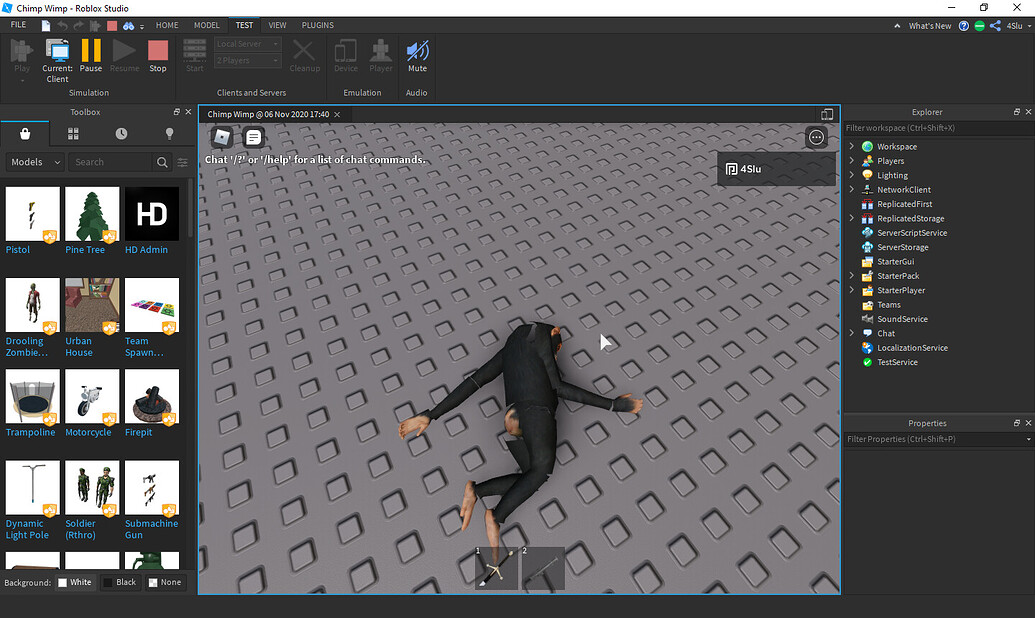Expand the Lighting tree node
The height and width of the screenshot is (618, 1035).
(851, 175)
